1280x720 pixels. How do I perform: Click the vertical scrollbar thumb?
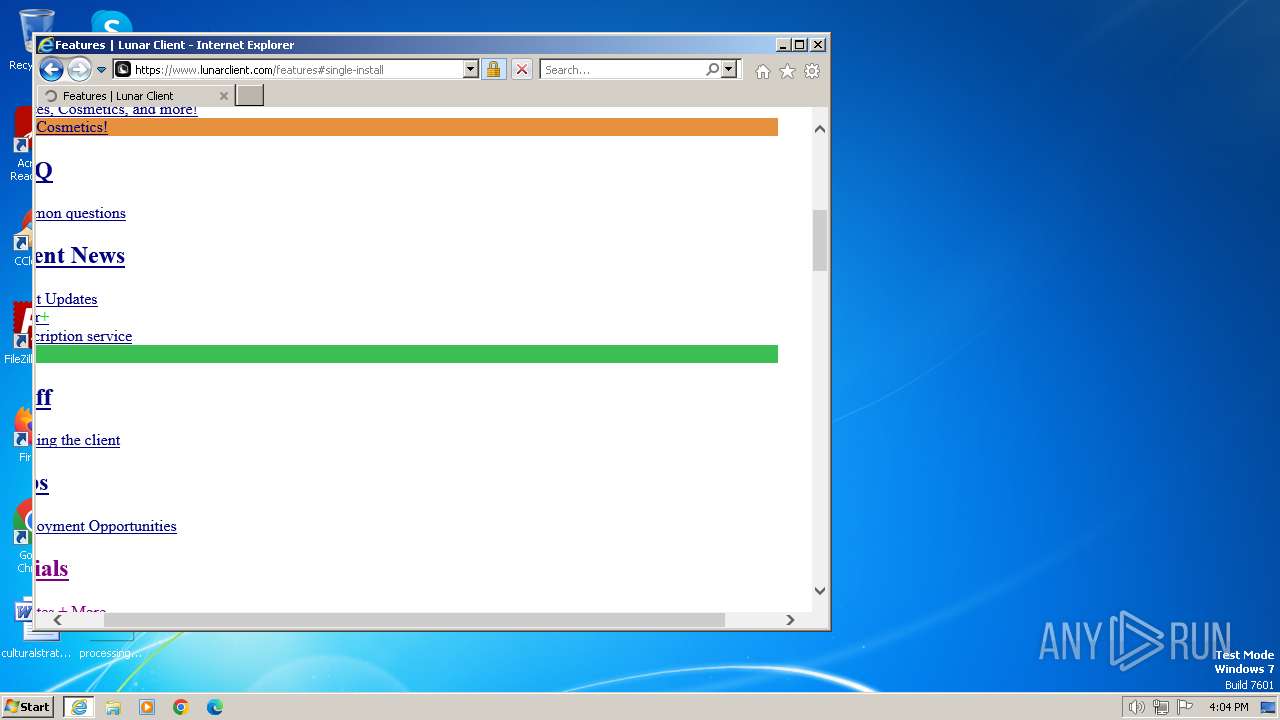pos(820,240)
